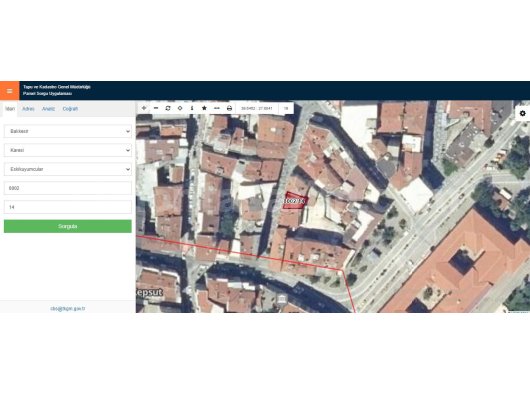Viewport: 530px width, 393px height.
Task: Open the orange hamburger menu
Action: (x=9, y=91)
